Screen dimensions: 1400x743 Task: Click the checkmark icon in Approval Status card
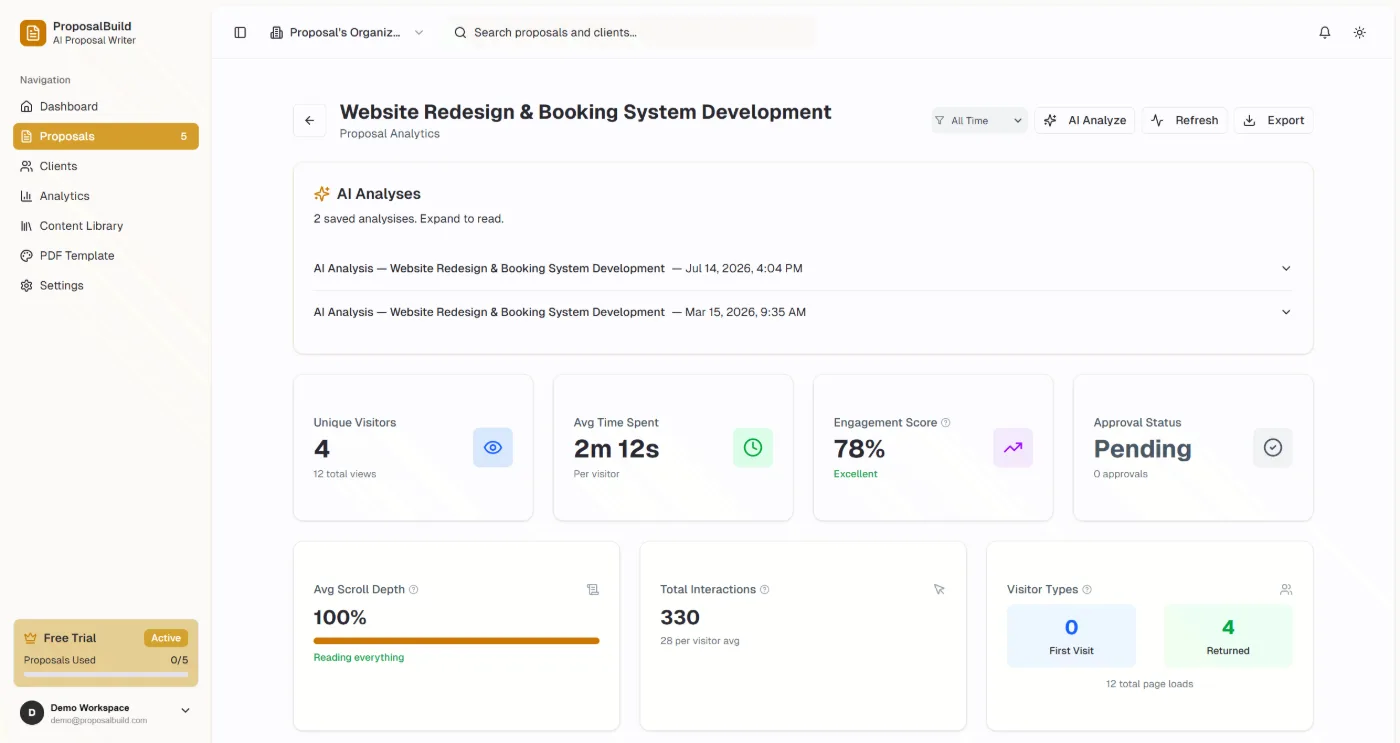click(1273, 448)
